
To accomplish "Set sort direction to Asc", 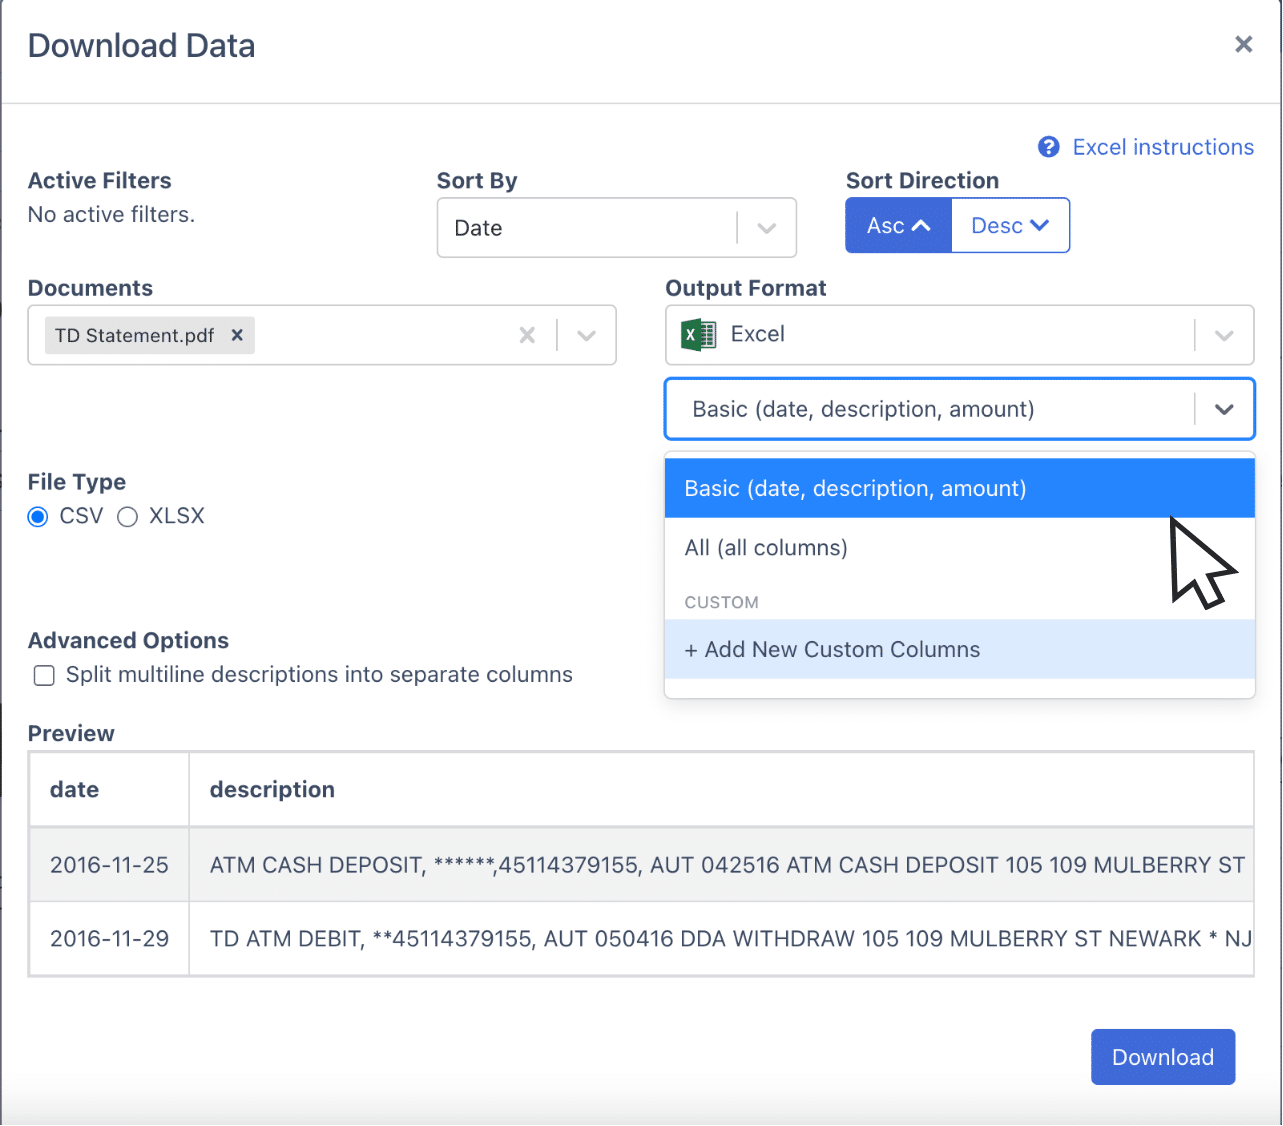I will [898, 225].
